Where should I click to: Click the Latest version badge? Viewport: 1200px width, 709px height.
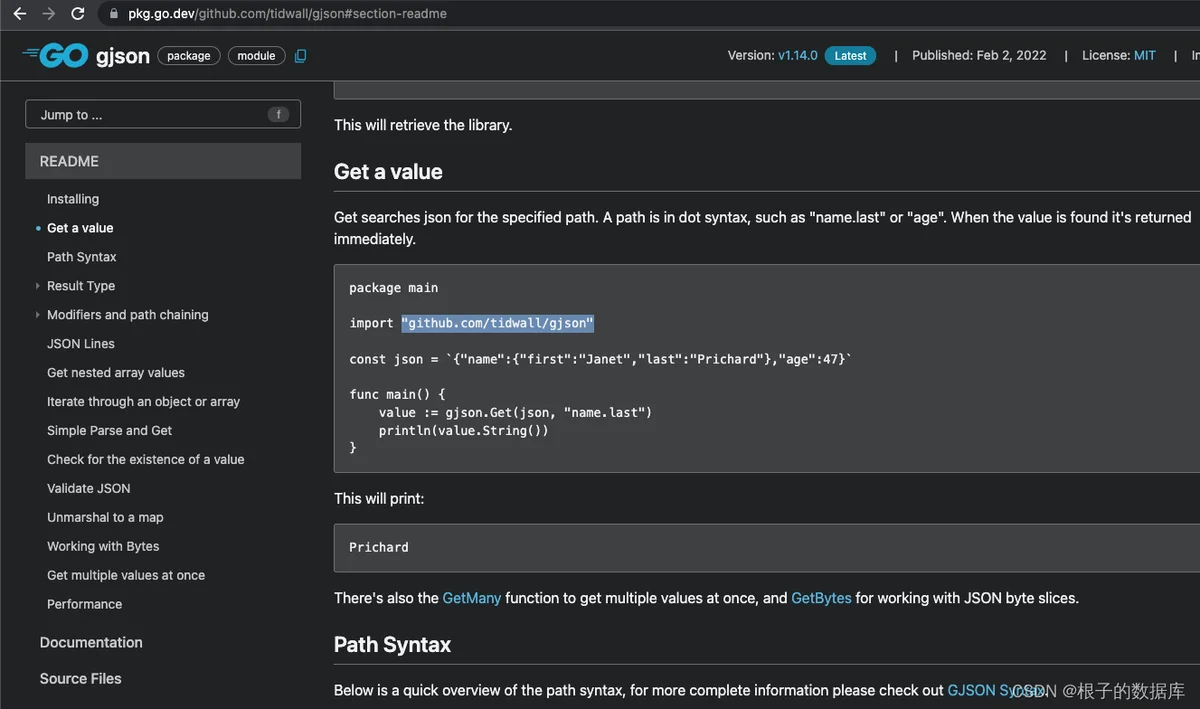(850, 56)
